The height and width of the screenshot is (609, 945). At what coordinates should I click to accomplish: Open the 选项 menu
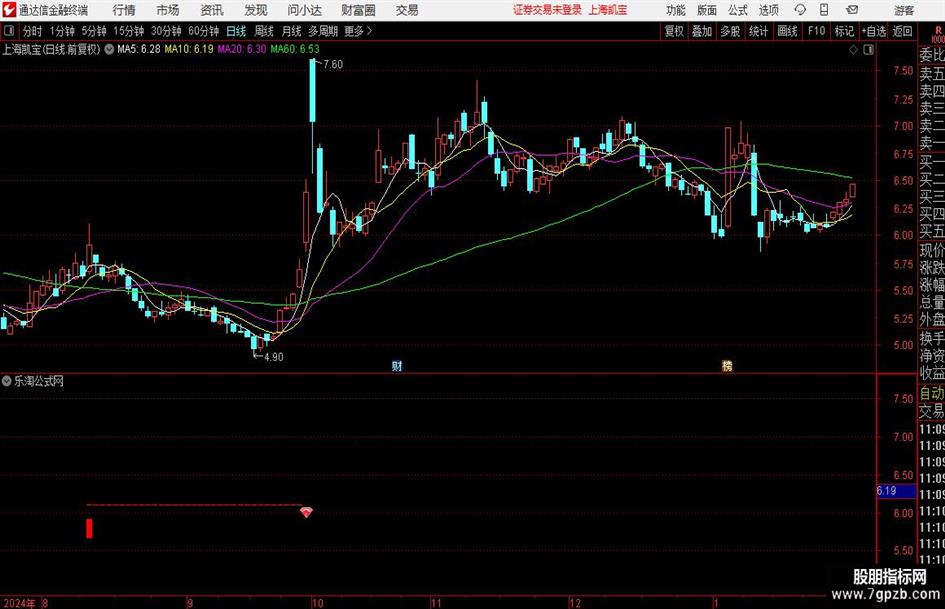768,10
